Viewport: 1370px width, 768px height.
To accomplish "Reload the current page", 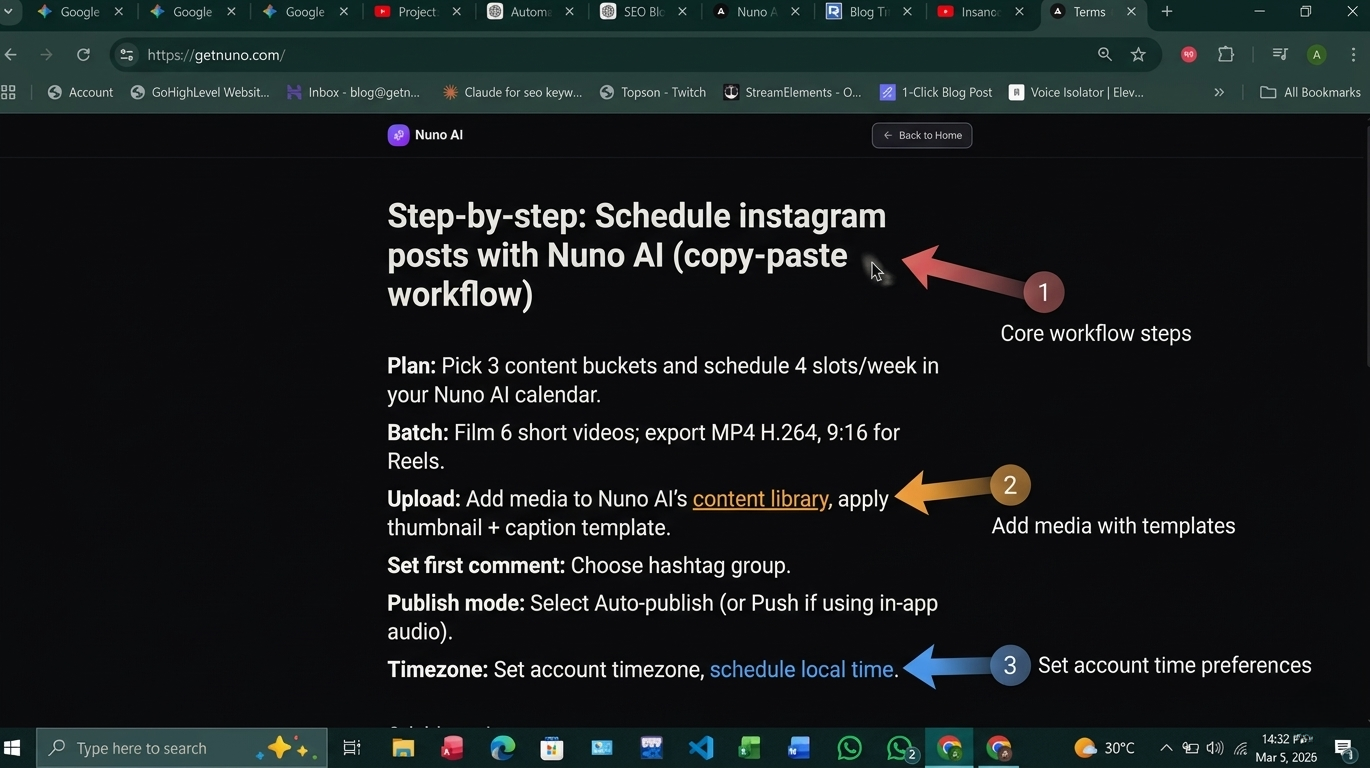I will pyautogui.click(x=84, y=55).
